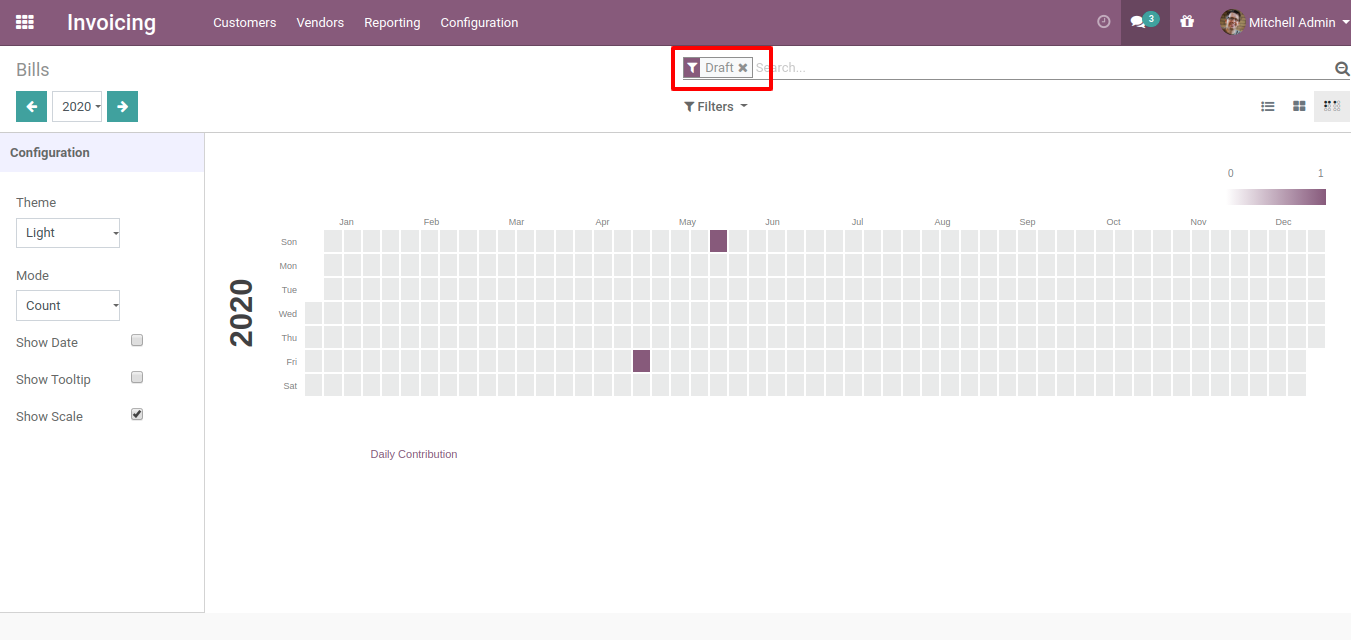The height and width of the screenshot is (640, 1351).
Task: Open the Reporting menu
Action: click(x=392, y=22)
